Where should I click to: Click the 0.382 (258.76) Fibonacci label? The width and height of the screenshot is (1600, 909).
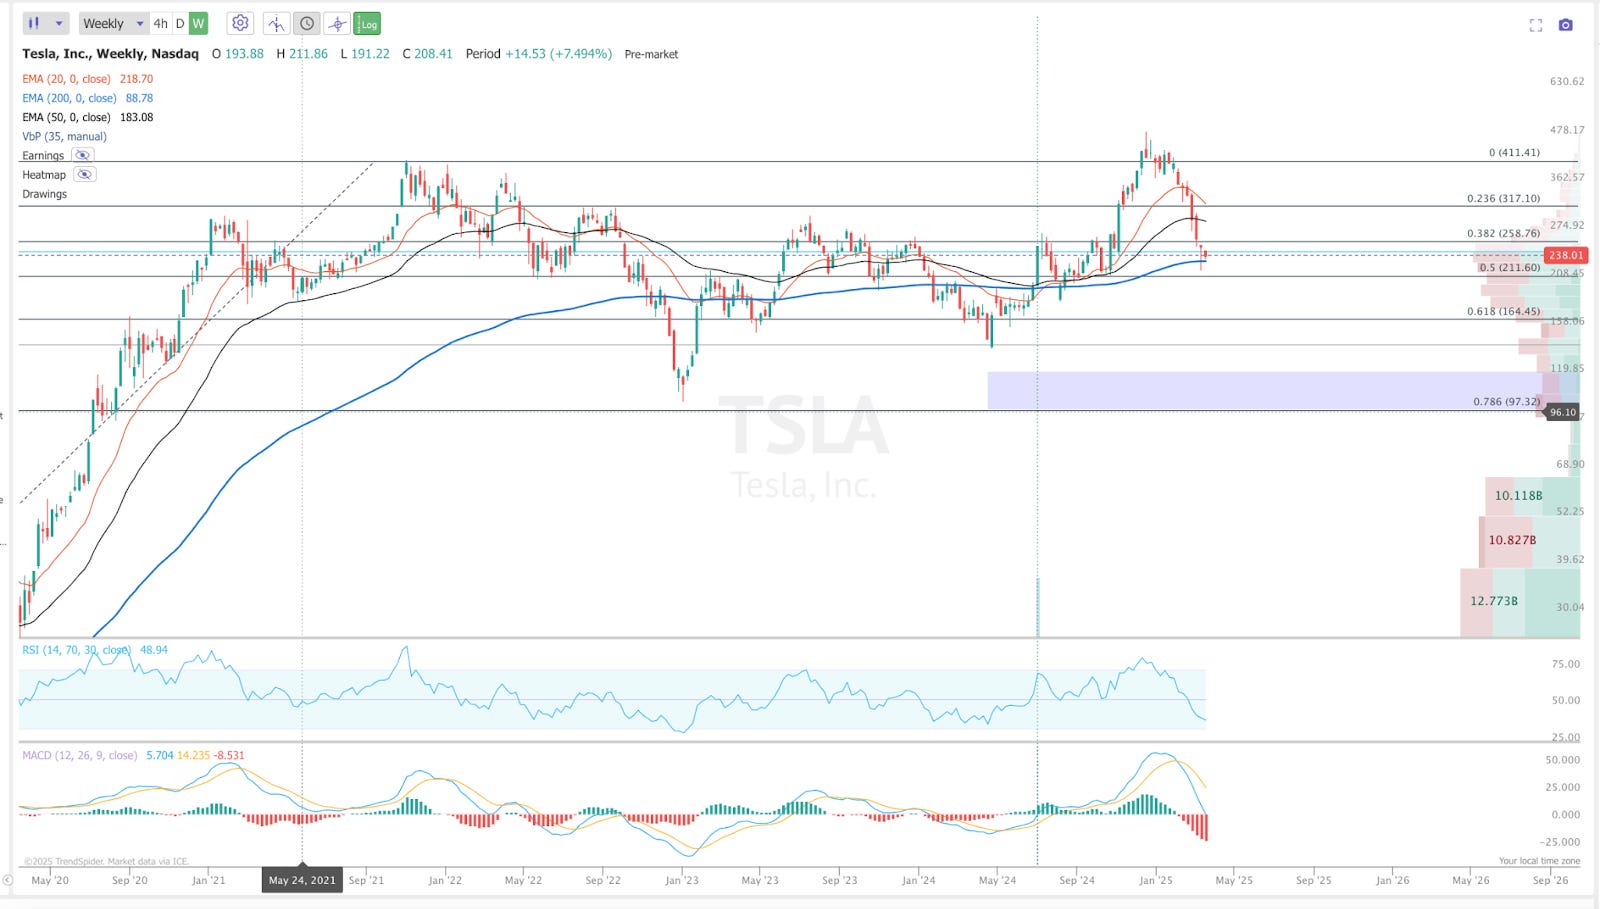click(1503, 233)
